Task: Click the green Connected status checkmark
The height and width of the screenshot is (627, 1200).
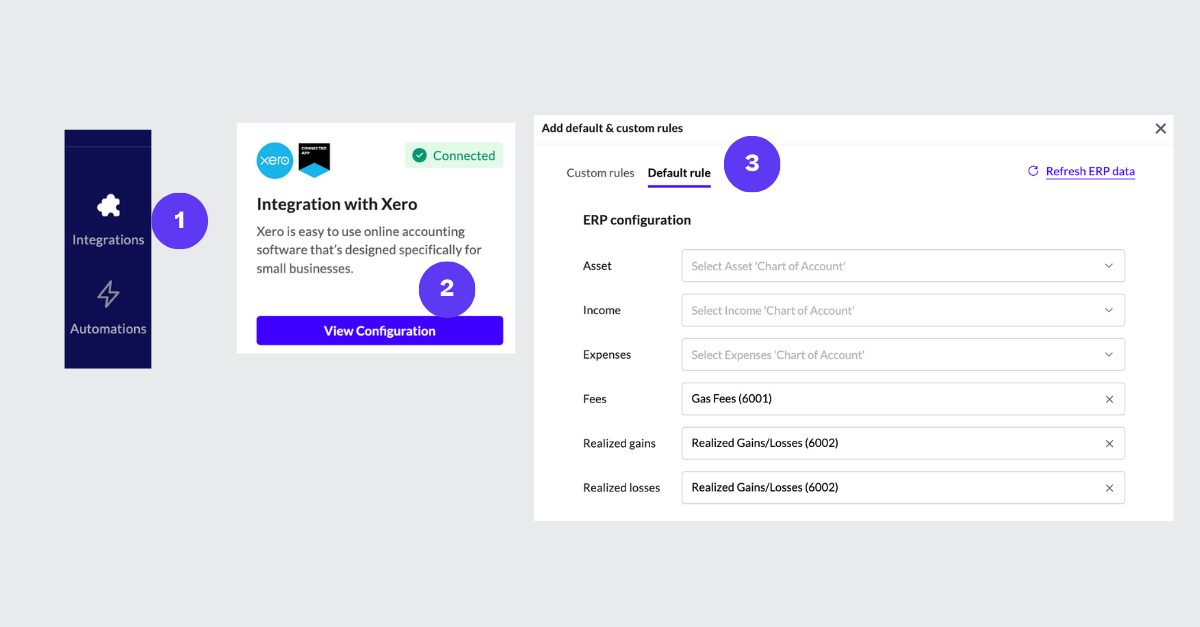Action: click(x=420, y=155)
